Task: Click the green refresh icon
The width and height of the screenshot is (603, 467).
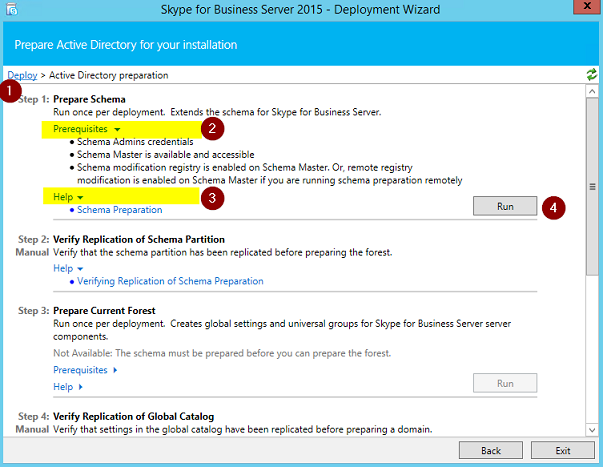Action: (x=591, y=74)
